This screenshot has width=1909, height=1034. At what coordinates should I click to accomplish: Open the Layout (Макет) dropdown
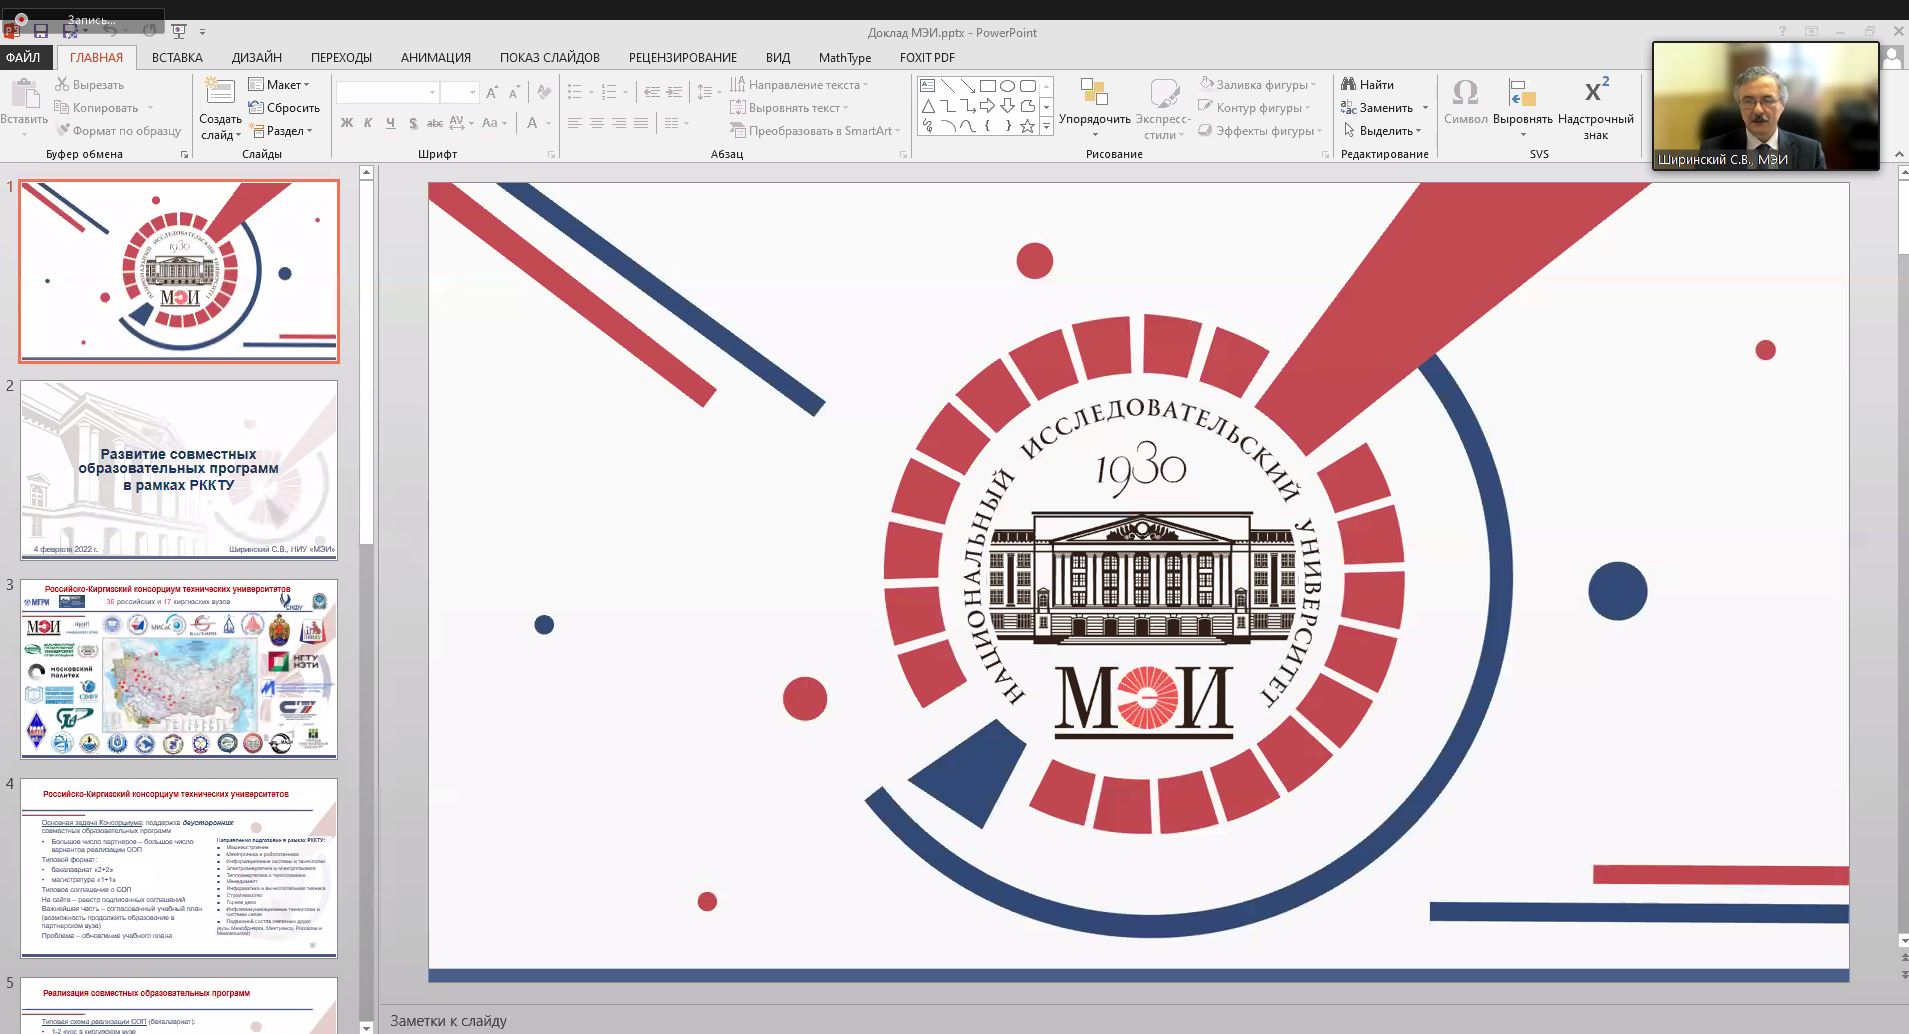tap(279, 85)
